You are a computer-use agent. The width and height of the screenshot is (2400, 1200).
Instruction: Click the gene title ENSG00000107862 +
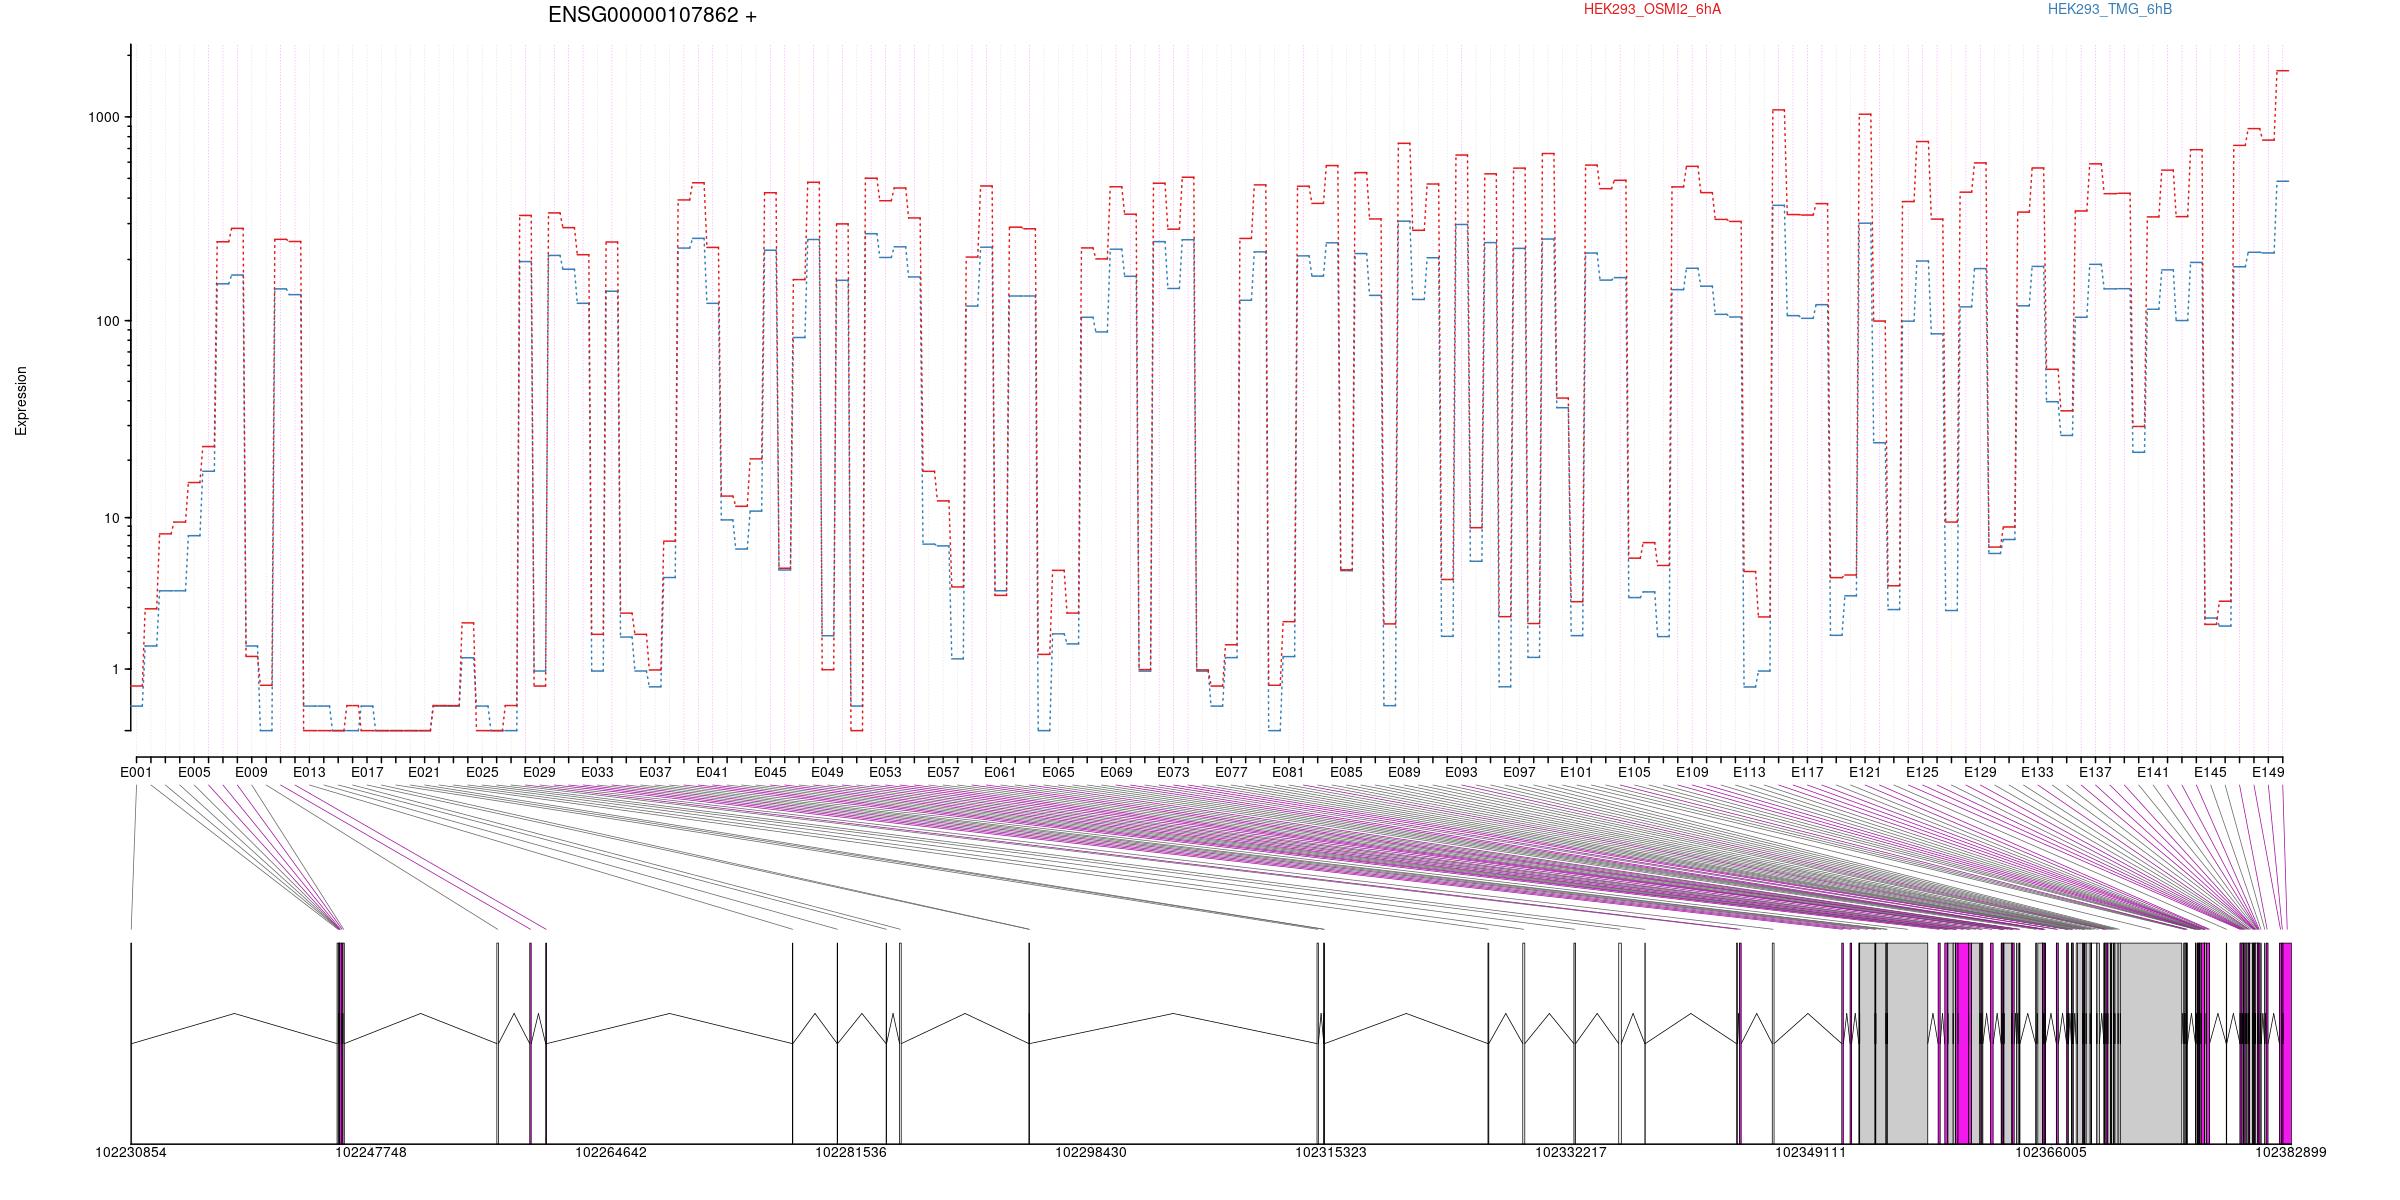tap(652, 16)
